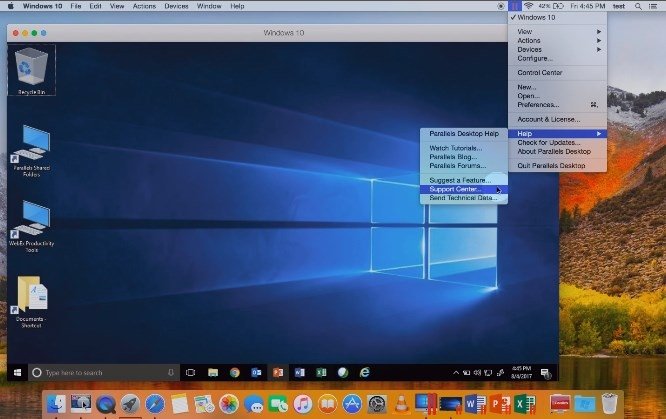Click the Windows Start button
Image resolution: width=666 pixels, height=419 pixels.
[x=17, y=373]
